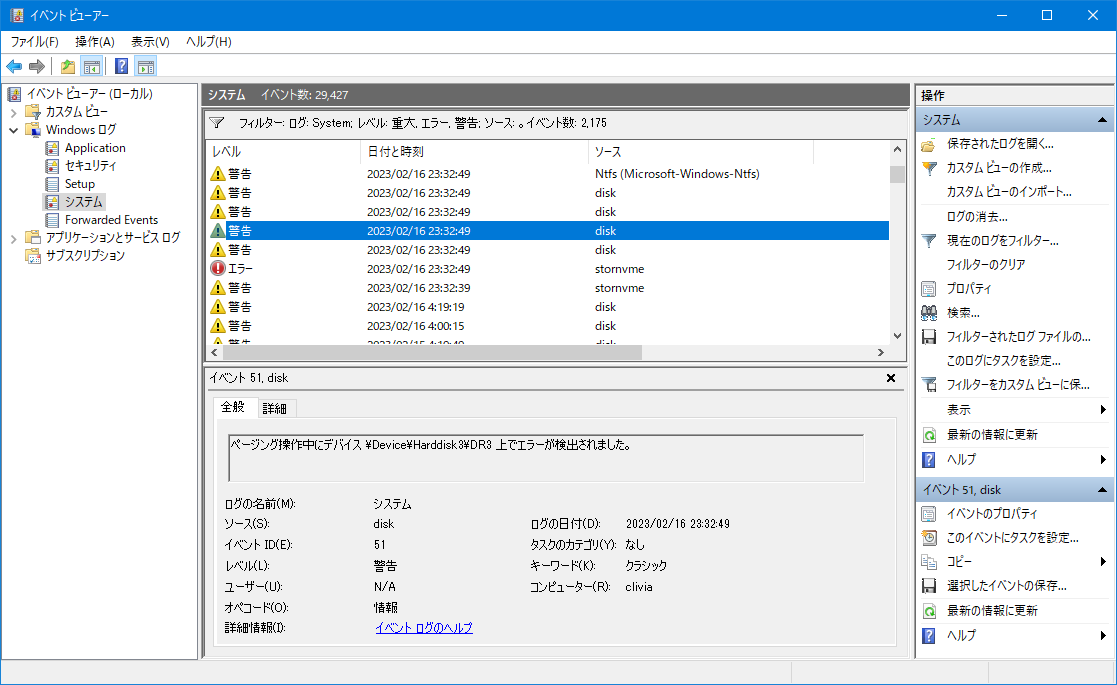Open the 表示 submenu in actions pane

point(1014,409)
